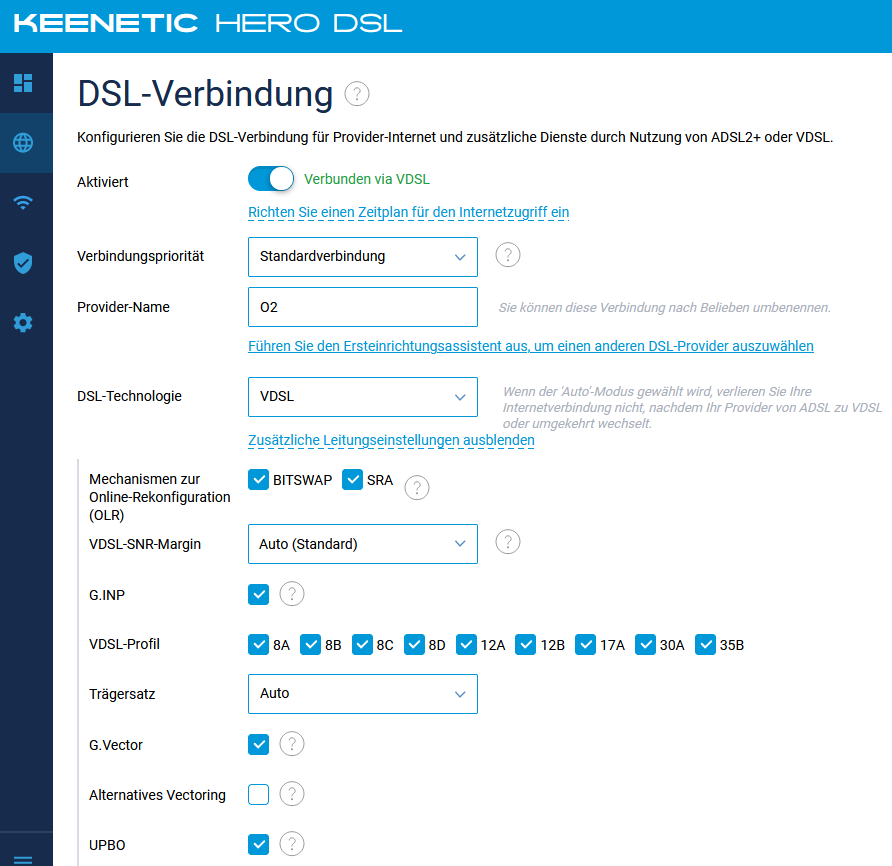Open the security shield icon in sidebar
The image size is (892, 866).
23,263
